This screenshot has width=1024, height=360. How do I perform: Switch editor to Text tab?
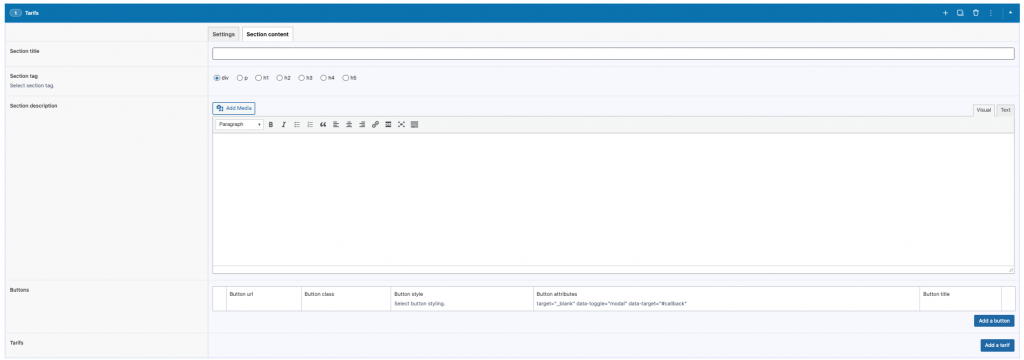pyautogui.click(x=1006, y=110)
